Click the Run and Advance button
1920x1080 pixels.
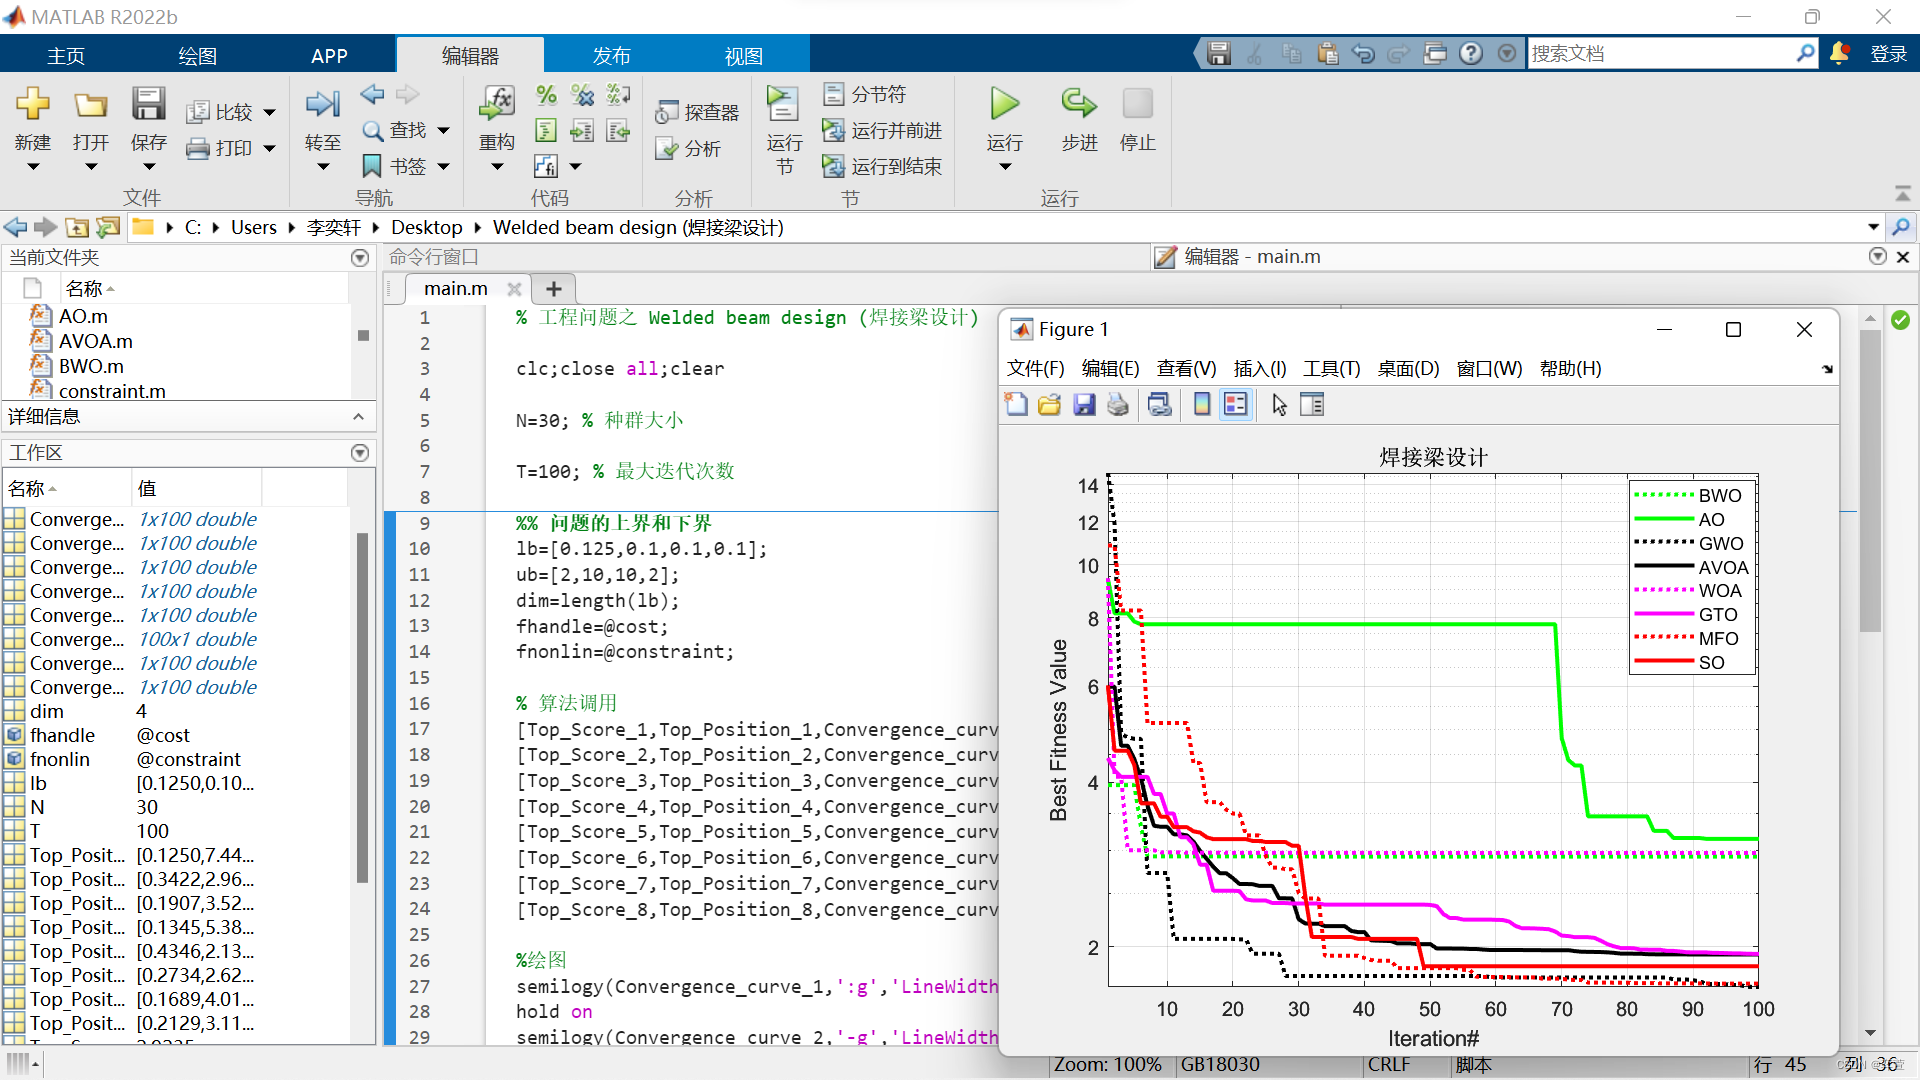click(x=882, y=131)
